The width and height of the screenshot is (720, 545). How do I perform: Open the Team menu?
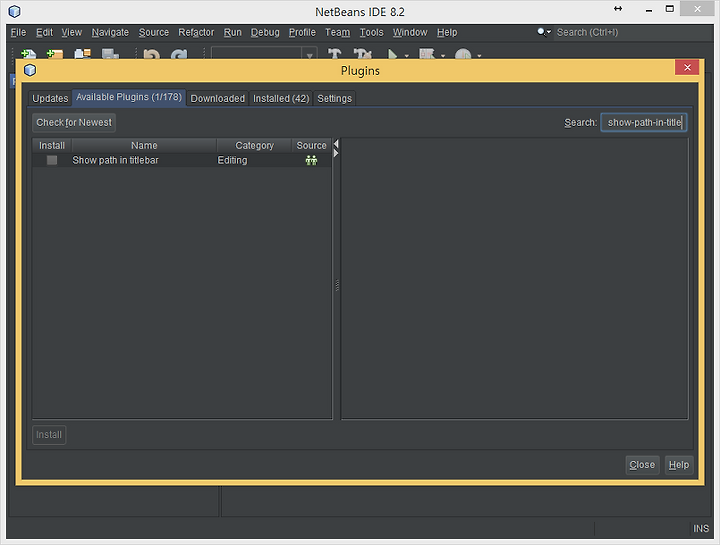pos(338,33)
